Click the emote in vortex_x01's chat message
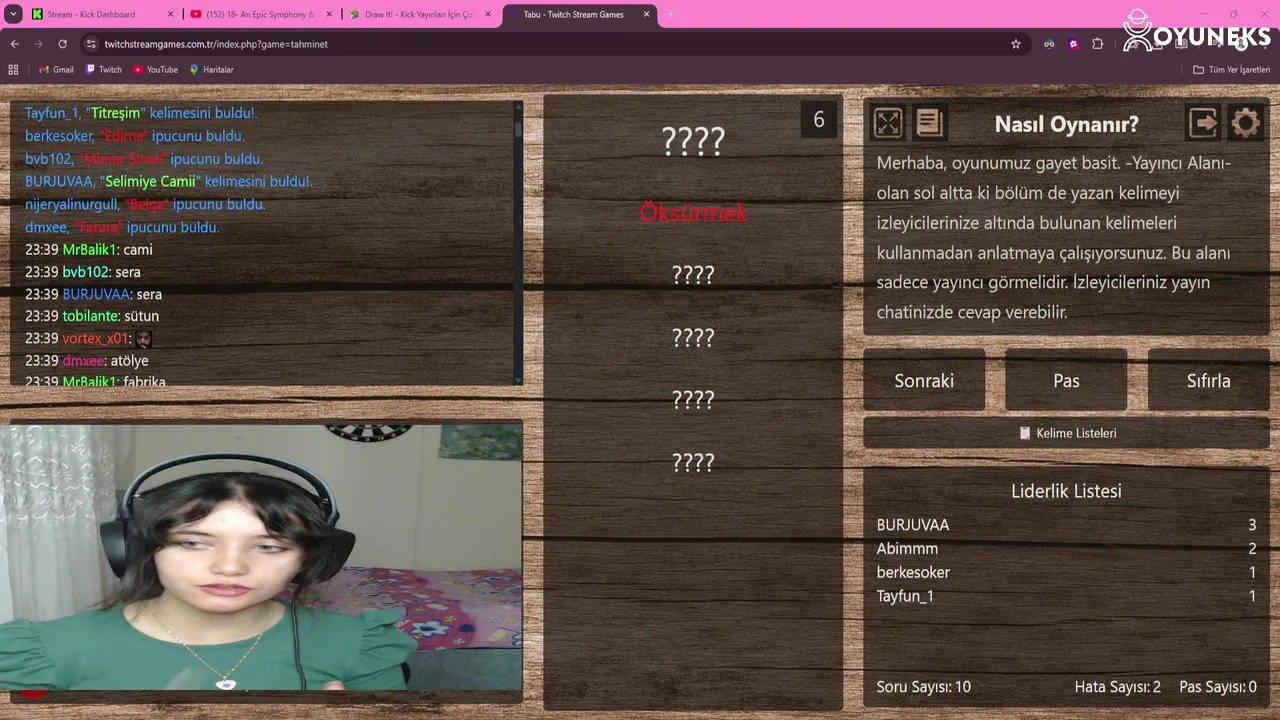 pyautogui.click(x=143, y=339)
